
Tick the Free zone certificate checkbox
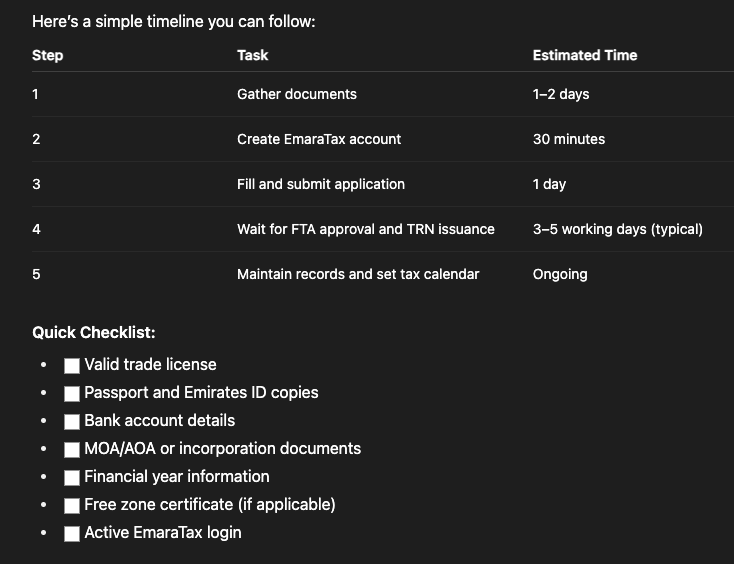pyautogui.click(x=72, y=505)
